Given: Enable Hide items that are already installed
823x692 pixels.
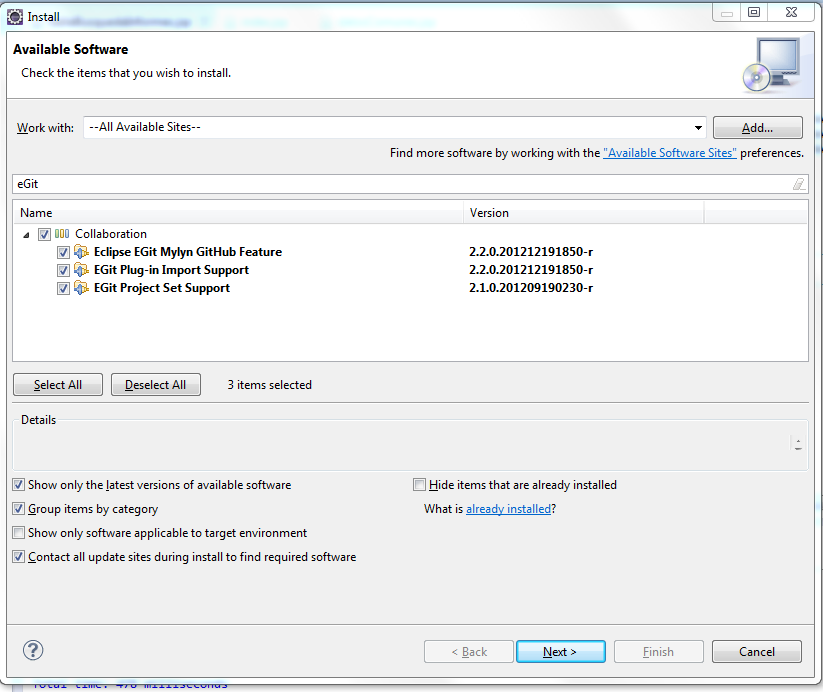Looking at the screenshot, I should click(420, 485).
